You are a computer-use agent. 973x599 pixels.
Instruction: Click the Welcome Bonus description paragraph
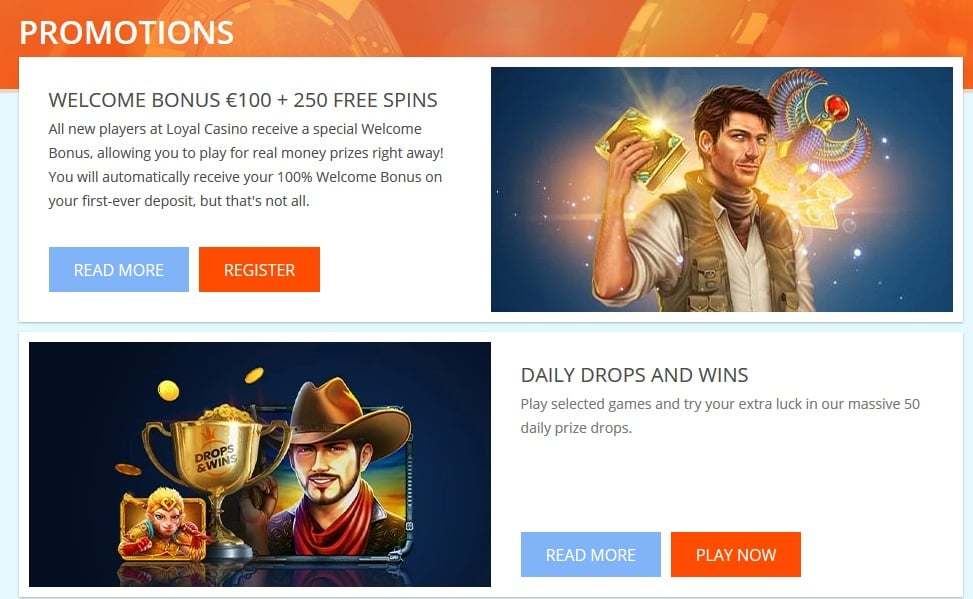pos(246,165)
